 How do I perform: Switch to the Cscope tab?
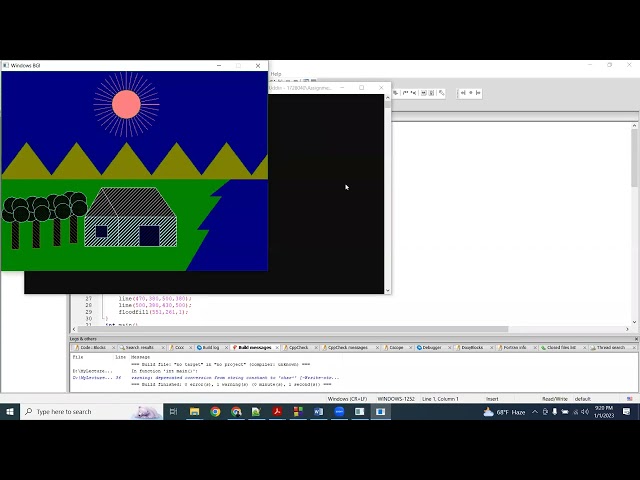click(x=396, y=347)
